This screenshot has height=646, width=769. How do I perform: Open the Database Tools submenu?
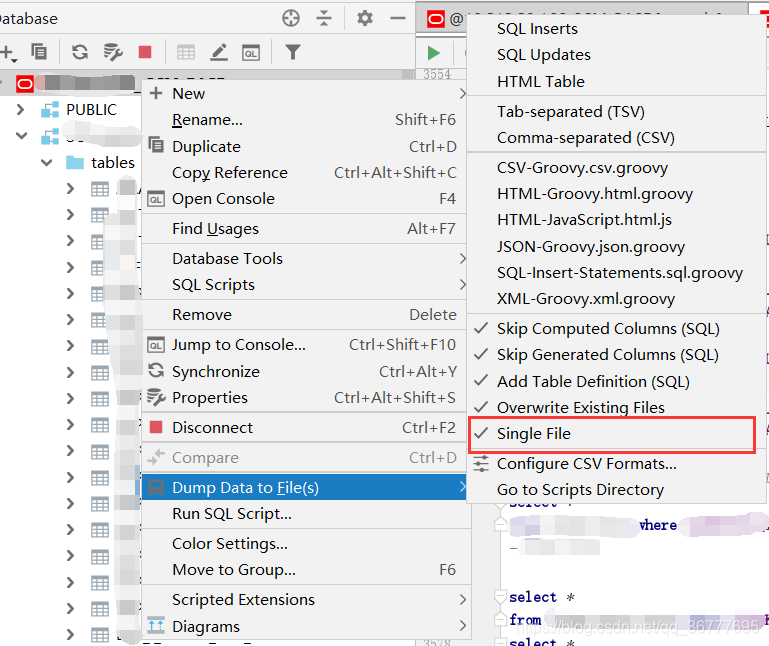(x=306, y=258)
